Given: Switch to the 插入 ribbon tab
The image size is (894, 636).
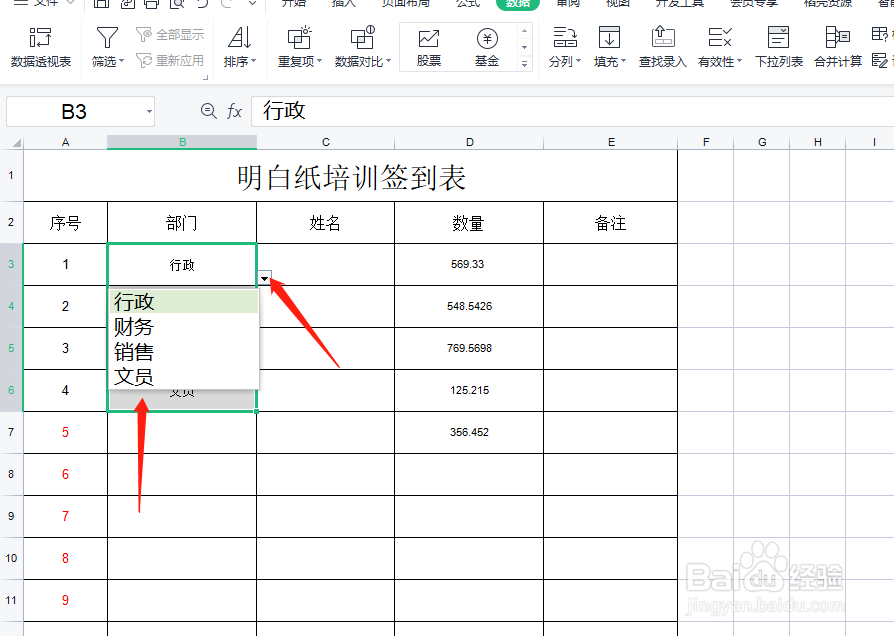Looking at the screenshot, I should (x=343, y=4).
